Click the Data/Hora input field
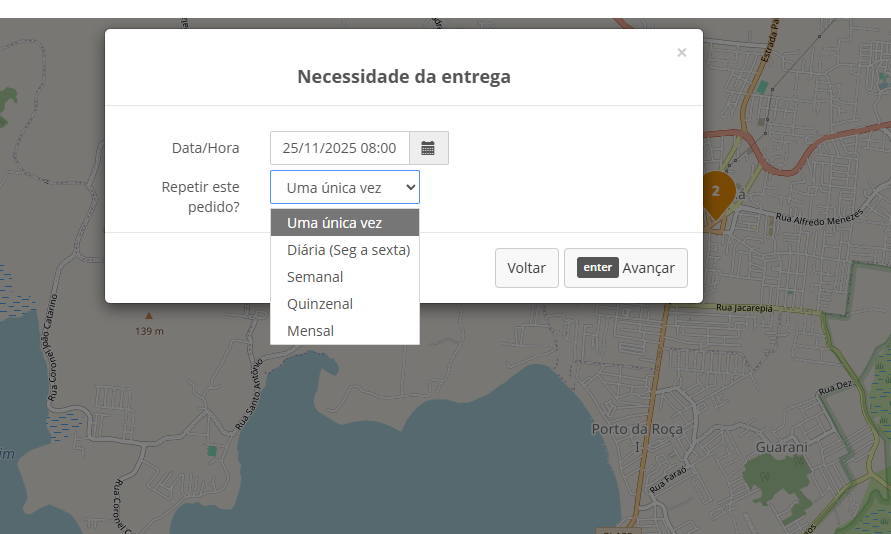The image size is (891, 534). (x=340, y=148)
